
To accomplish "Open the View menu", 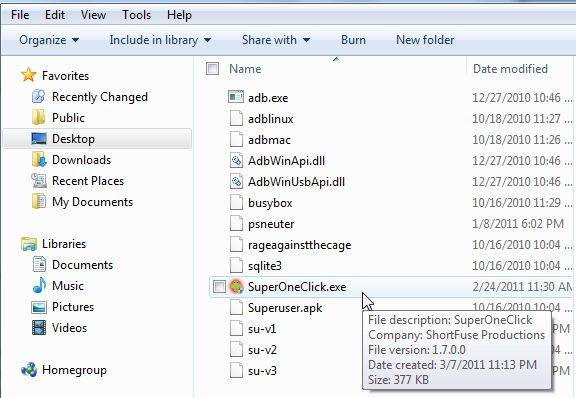I will [93, 15].
